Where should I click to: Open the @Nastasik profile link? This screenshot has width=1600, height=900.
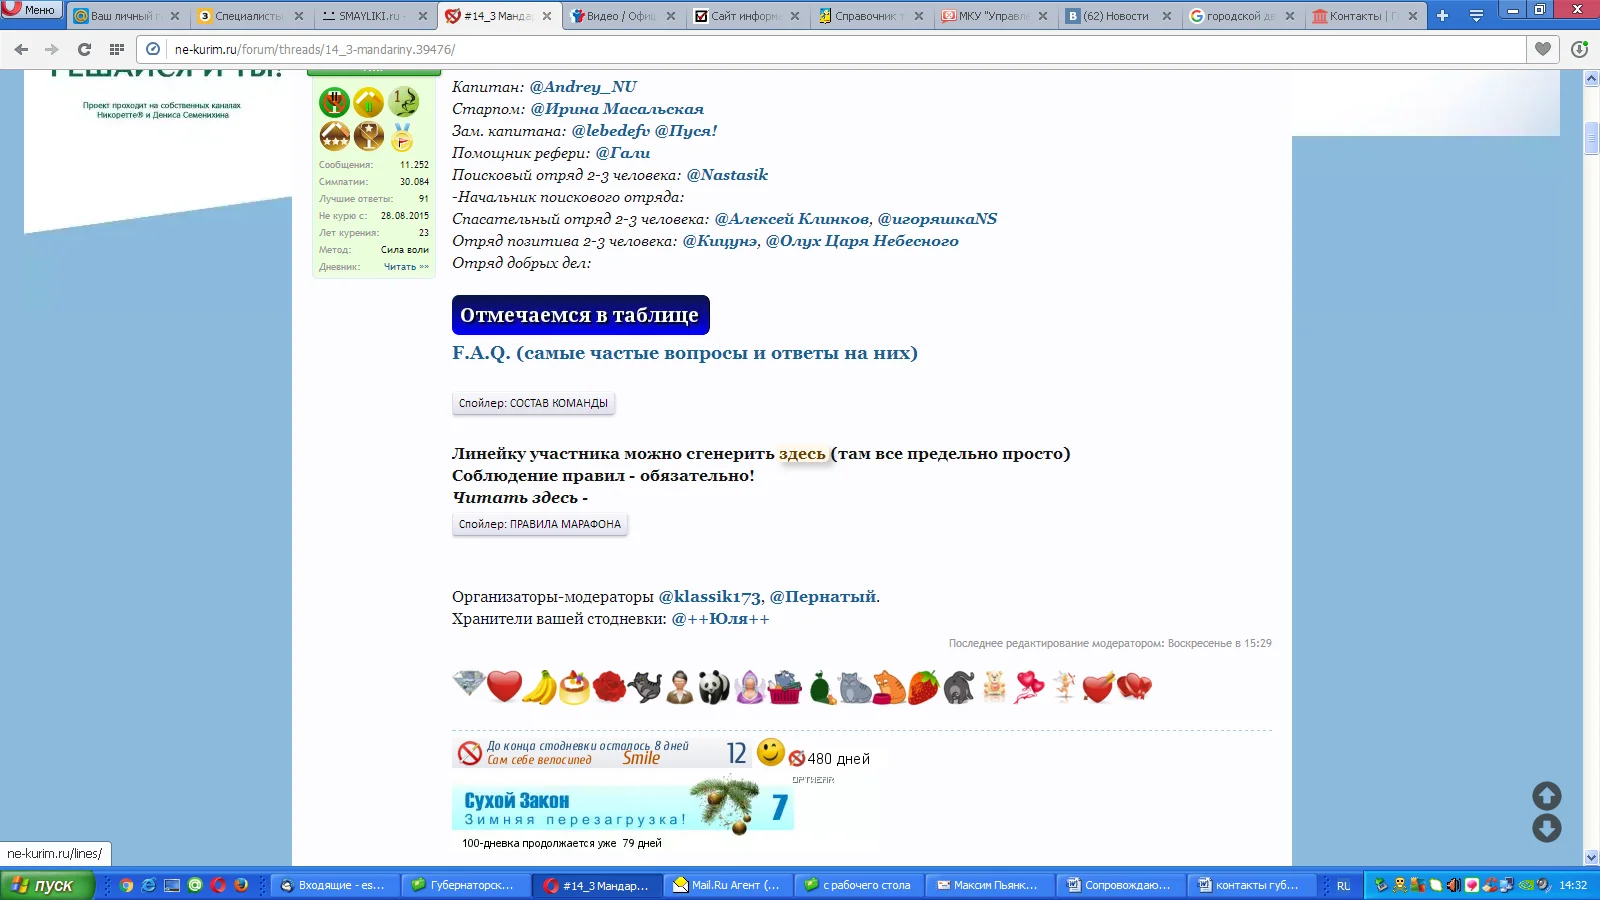pos(727,175)
